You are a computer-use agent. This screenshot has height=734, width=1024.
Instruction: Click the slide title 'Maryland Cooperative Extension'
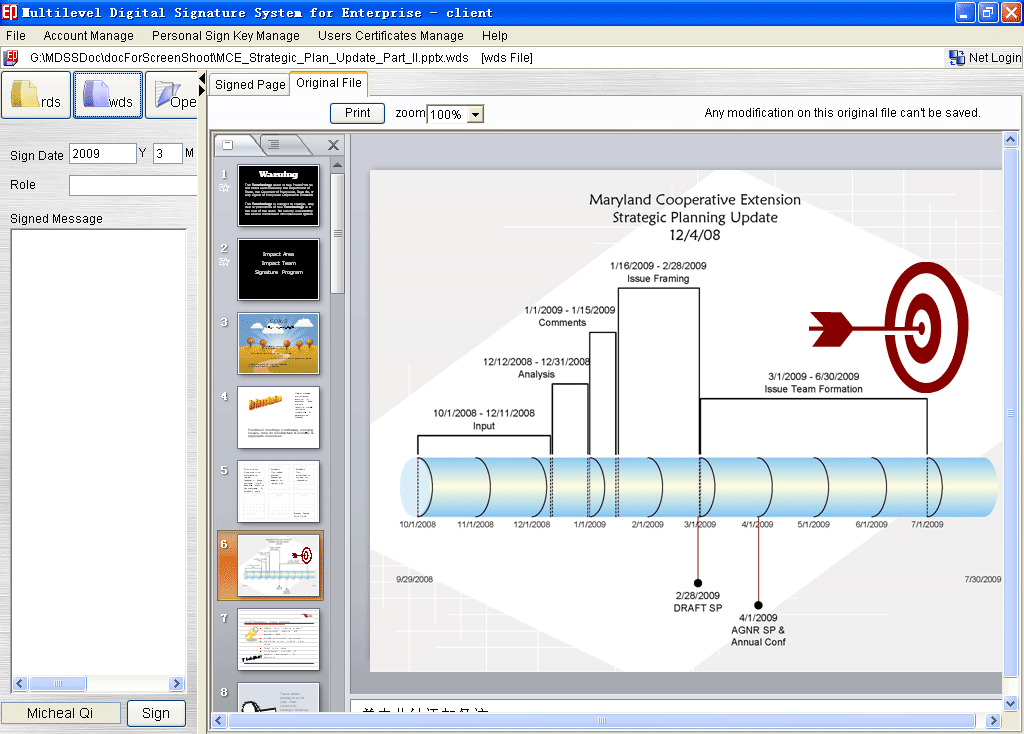pyautogui.click(x=695, y=200)
